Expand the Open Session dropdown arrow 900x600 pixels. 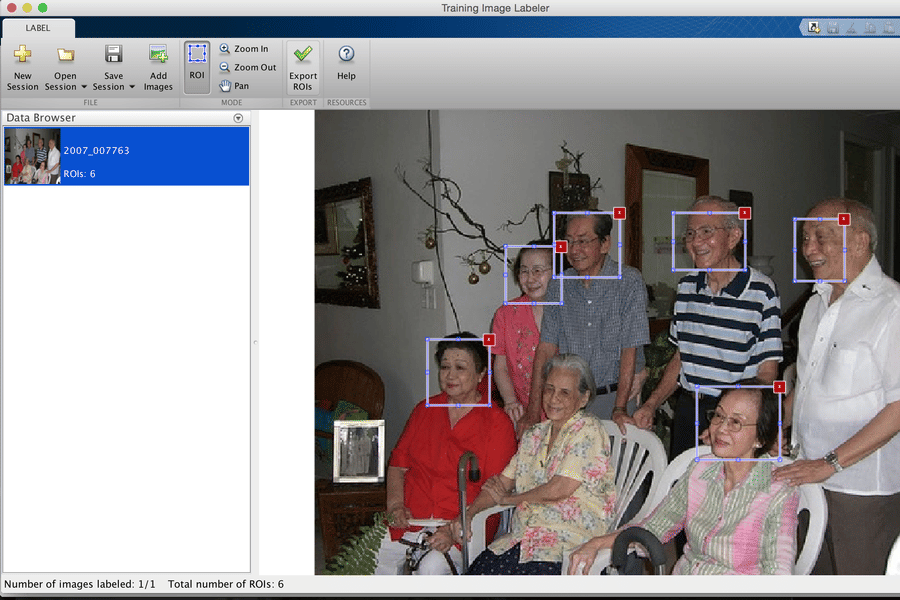pos(84,87)
